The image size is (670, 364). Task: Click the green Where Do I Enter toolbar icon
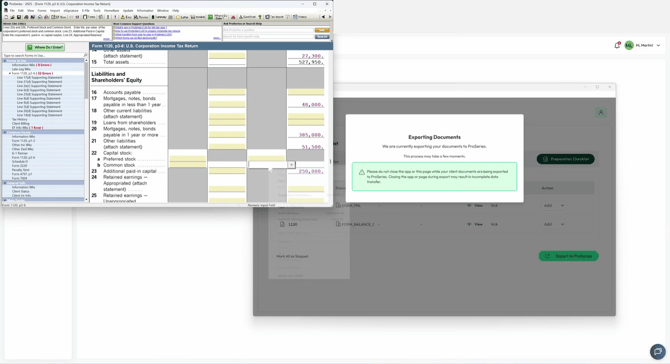click(210, 17)
